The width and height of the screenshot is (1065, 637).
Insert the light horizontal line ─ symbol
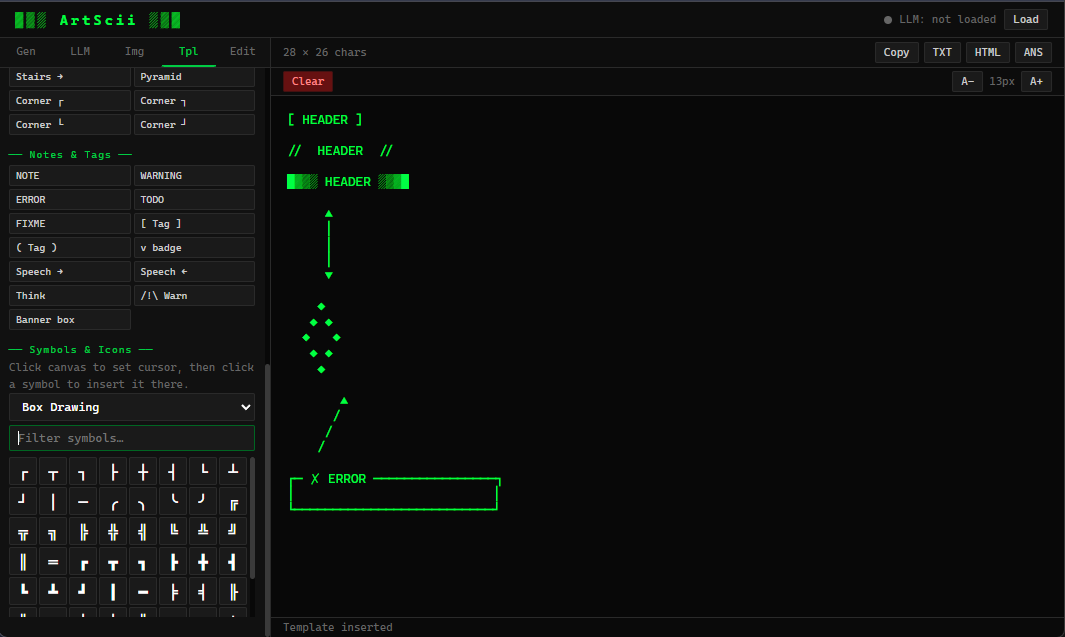(x=83, y=501)
